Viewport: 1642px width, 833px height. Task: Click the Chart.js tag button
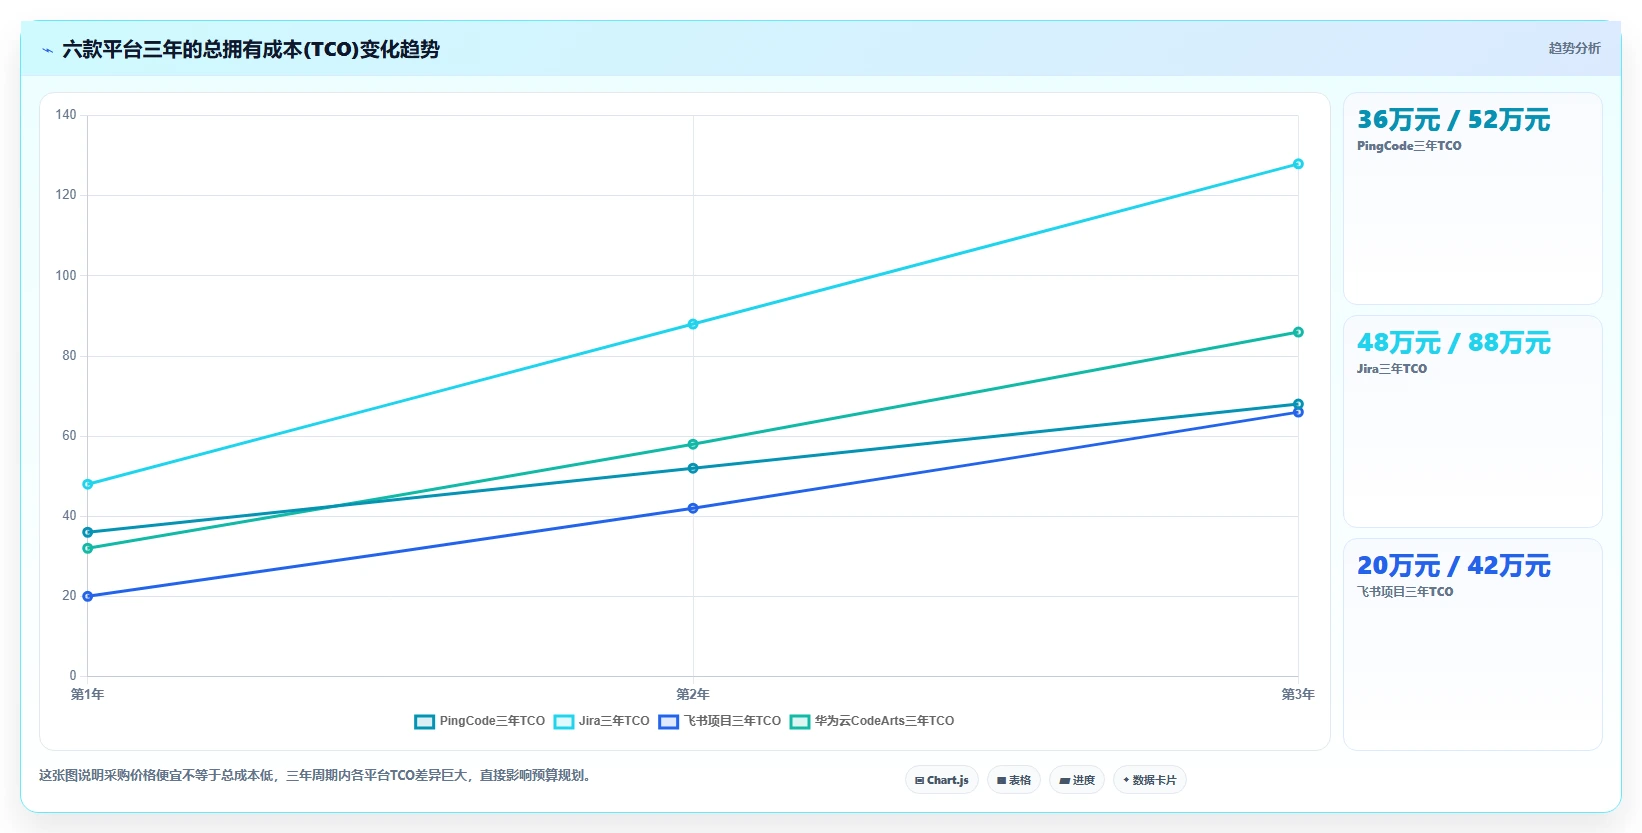point(942,780)
